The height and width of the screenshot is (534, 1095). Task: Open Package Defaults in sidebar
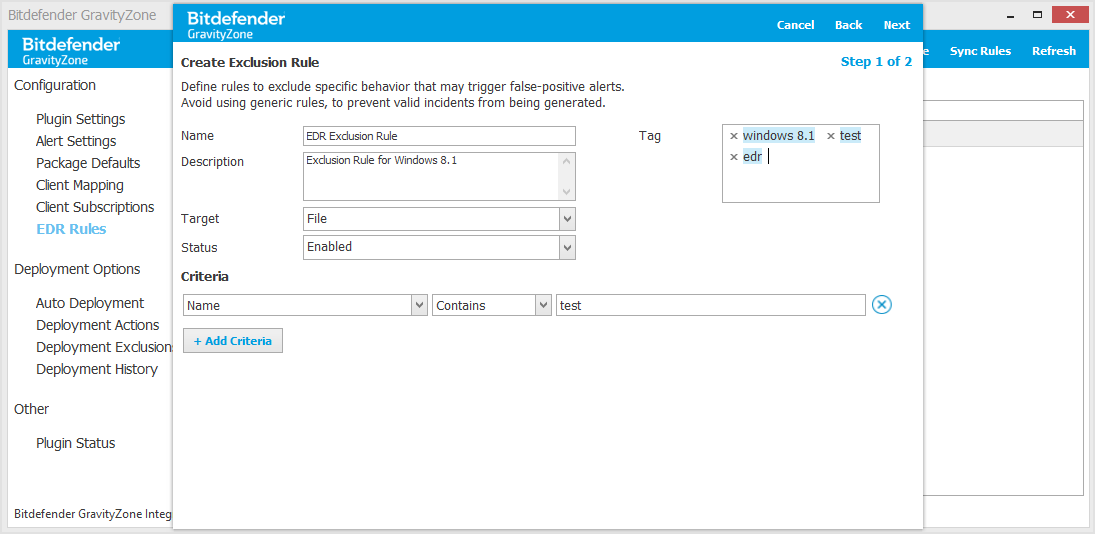coord(88,163)
